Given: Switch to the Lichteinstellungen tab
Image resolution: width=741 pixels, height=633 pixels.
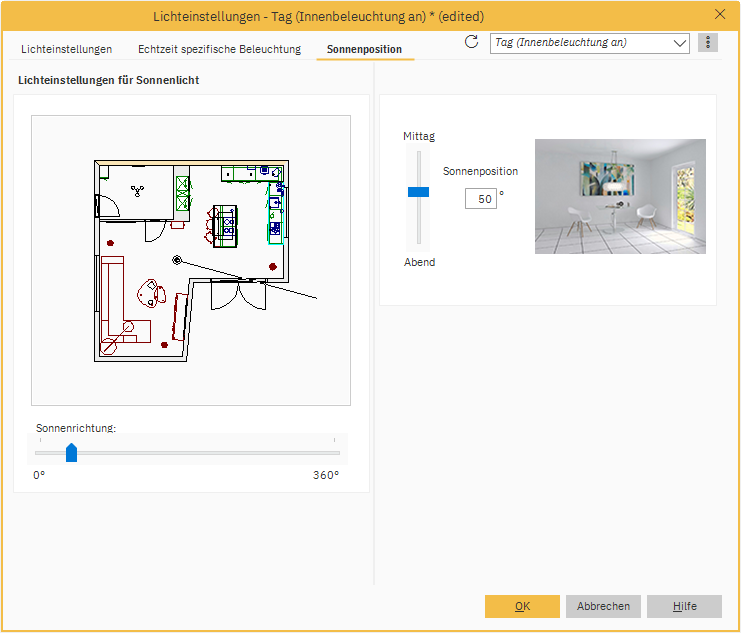Looking at the screenshot, I should [x=66, y=49].
